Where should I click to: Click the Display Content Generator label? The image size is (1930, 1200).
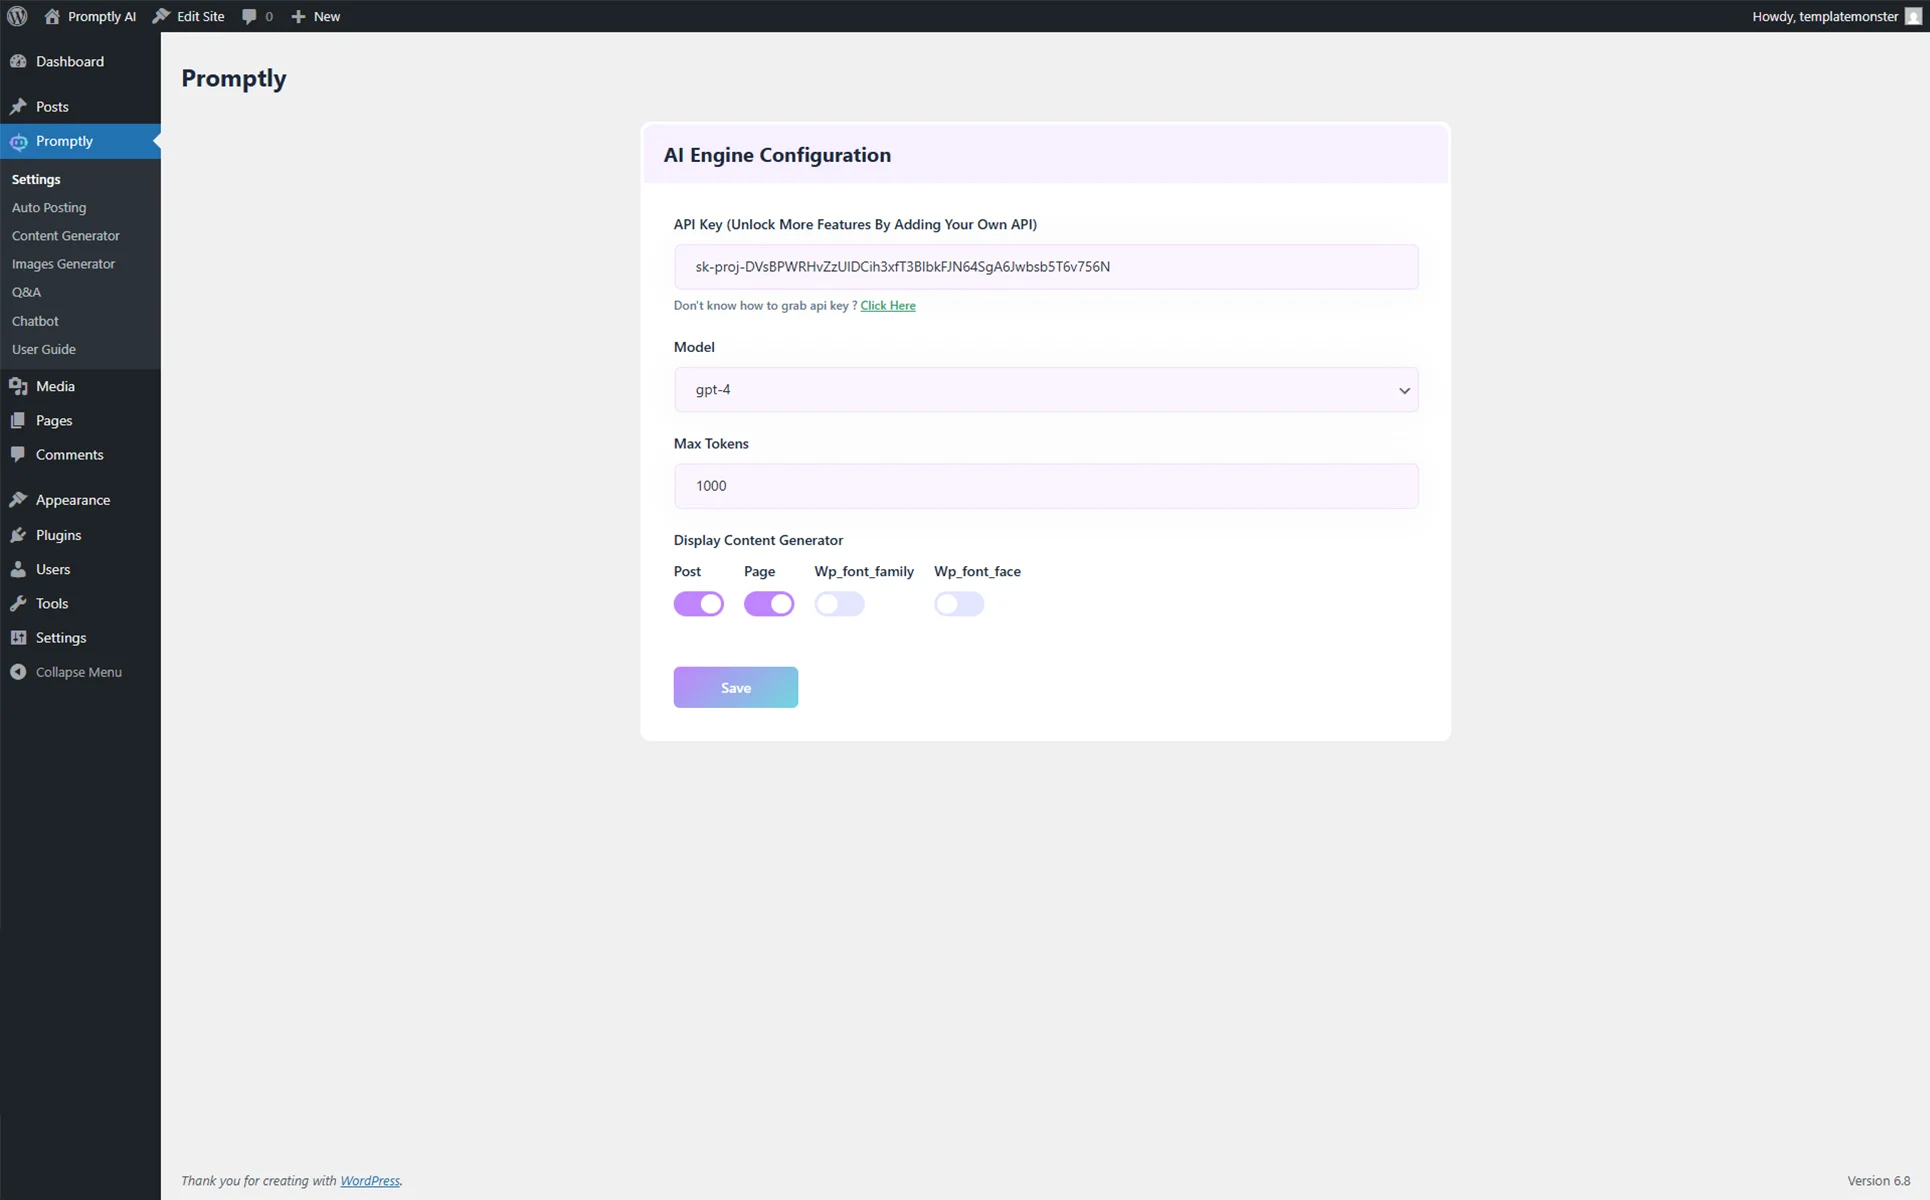[x=758, y=540]
